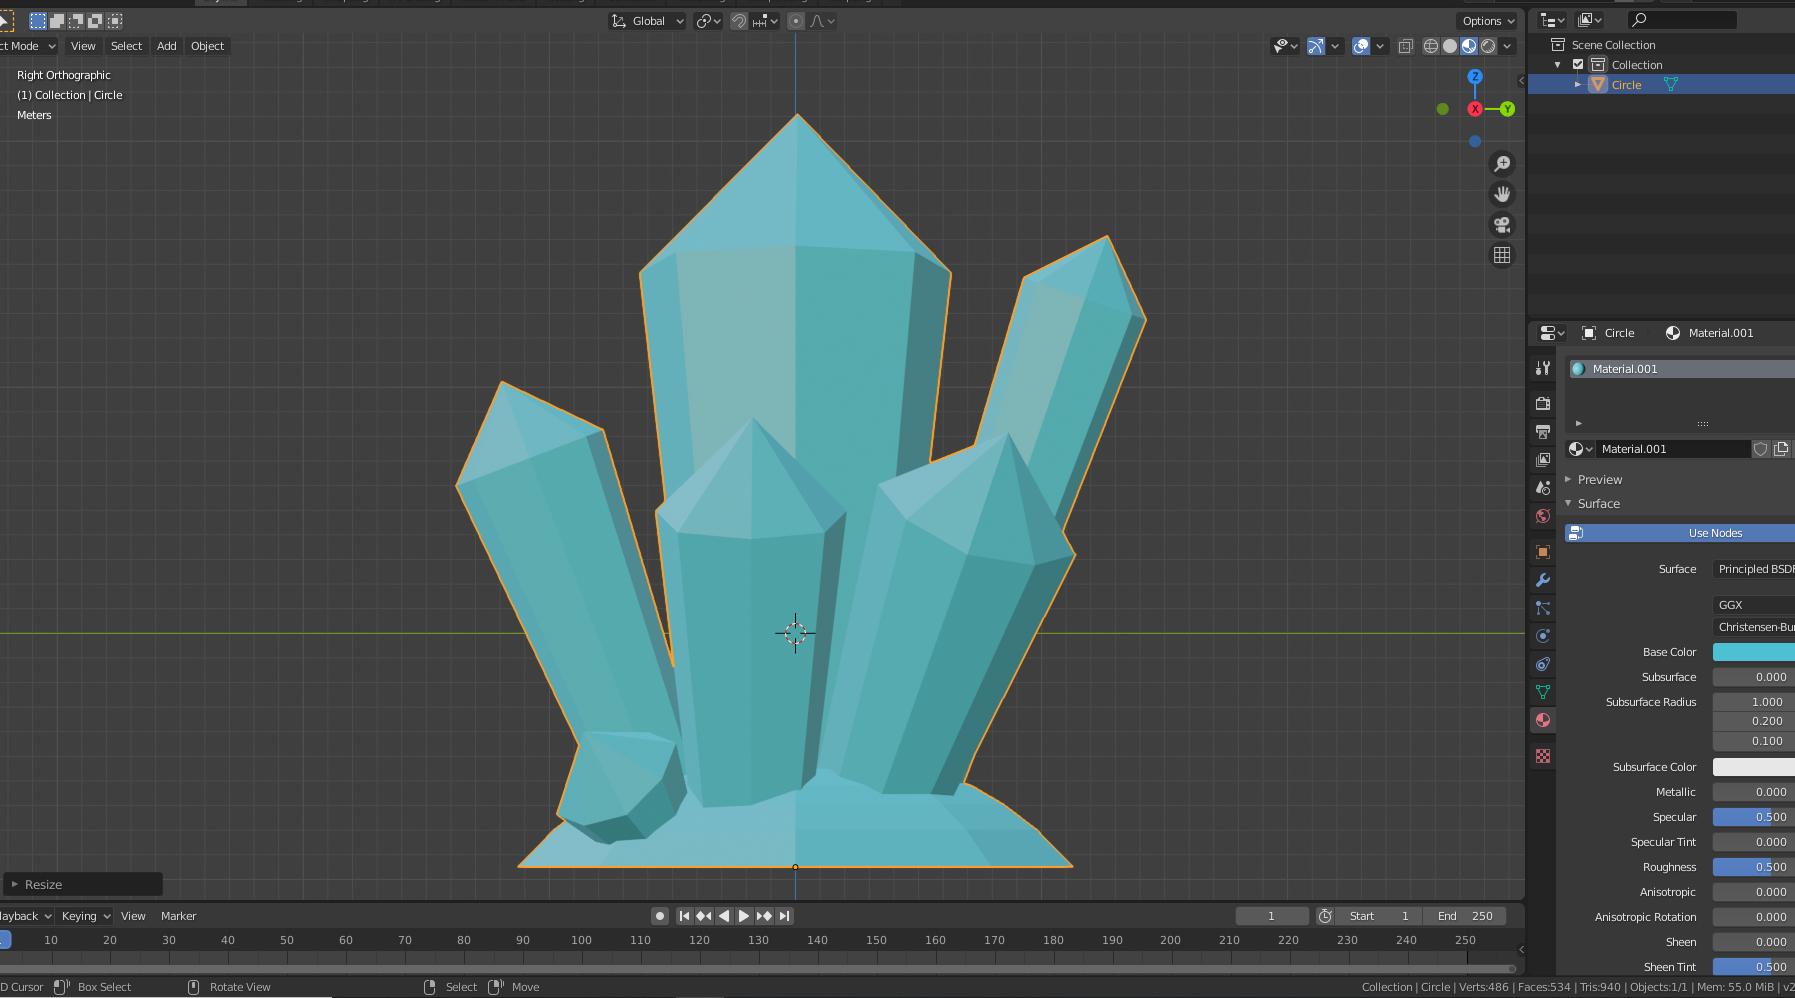
Task: Click the pan hand icon in viewport
Action: pyautogui.click(x=1501, y=194)
